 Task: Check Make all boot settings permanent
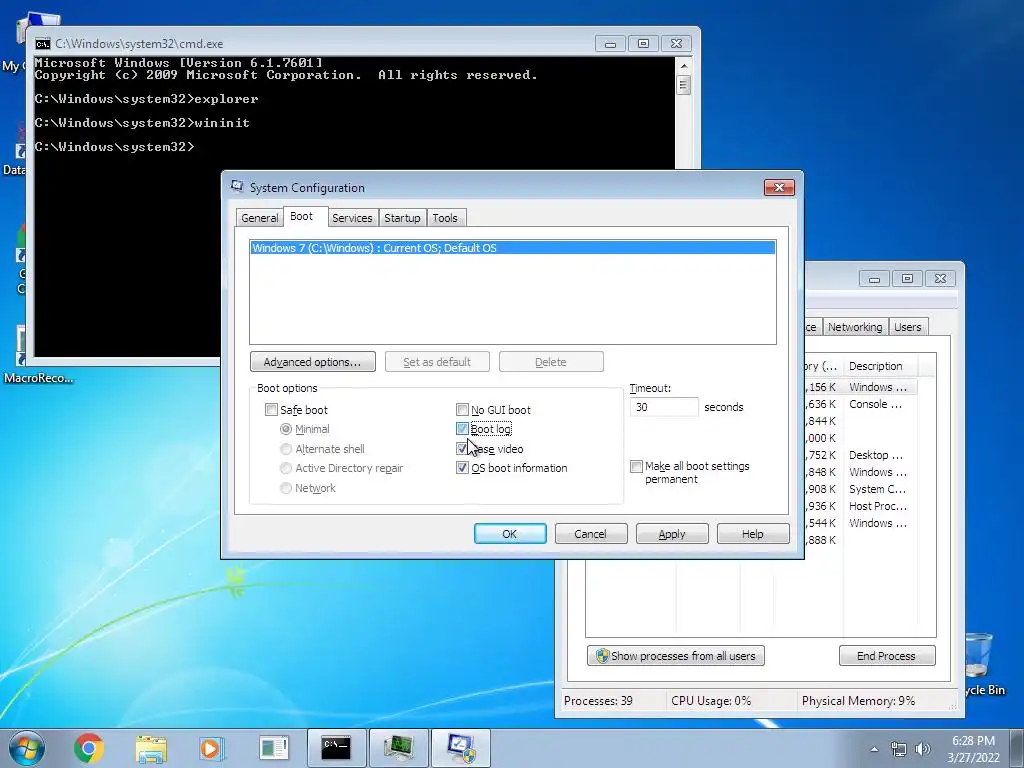[636, 466]
